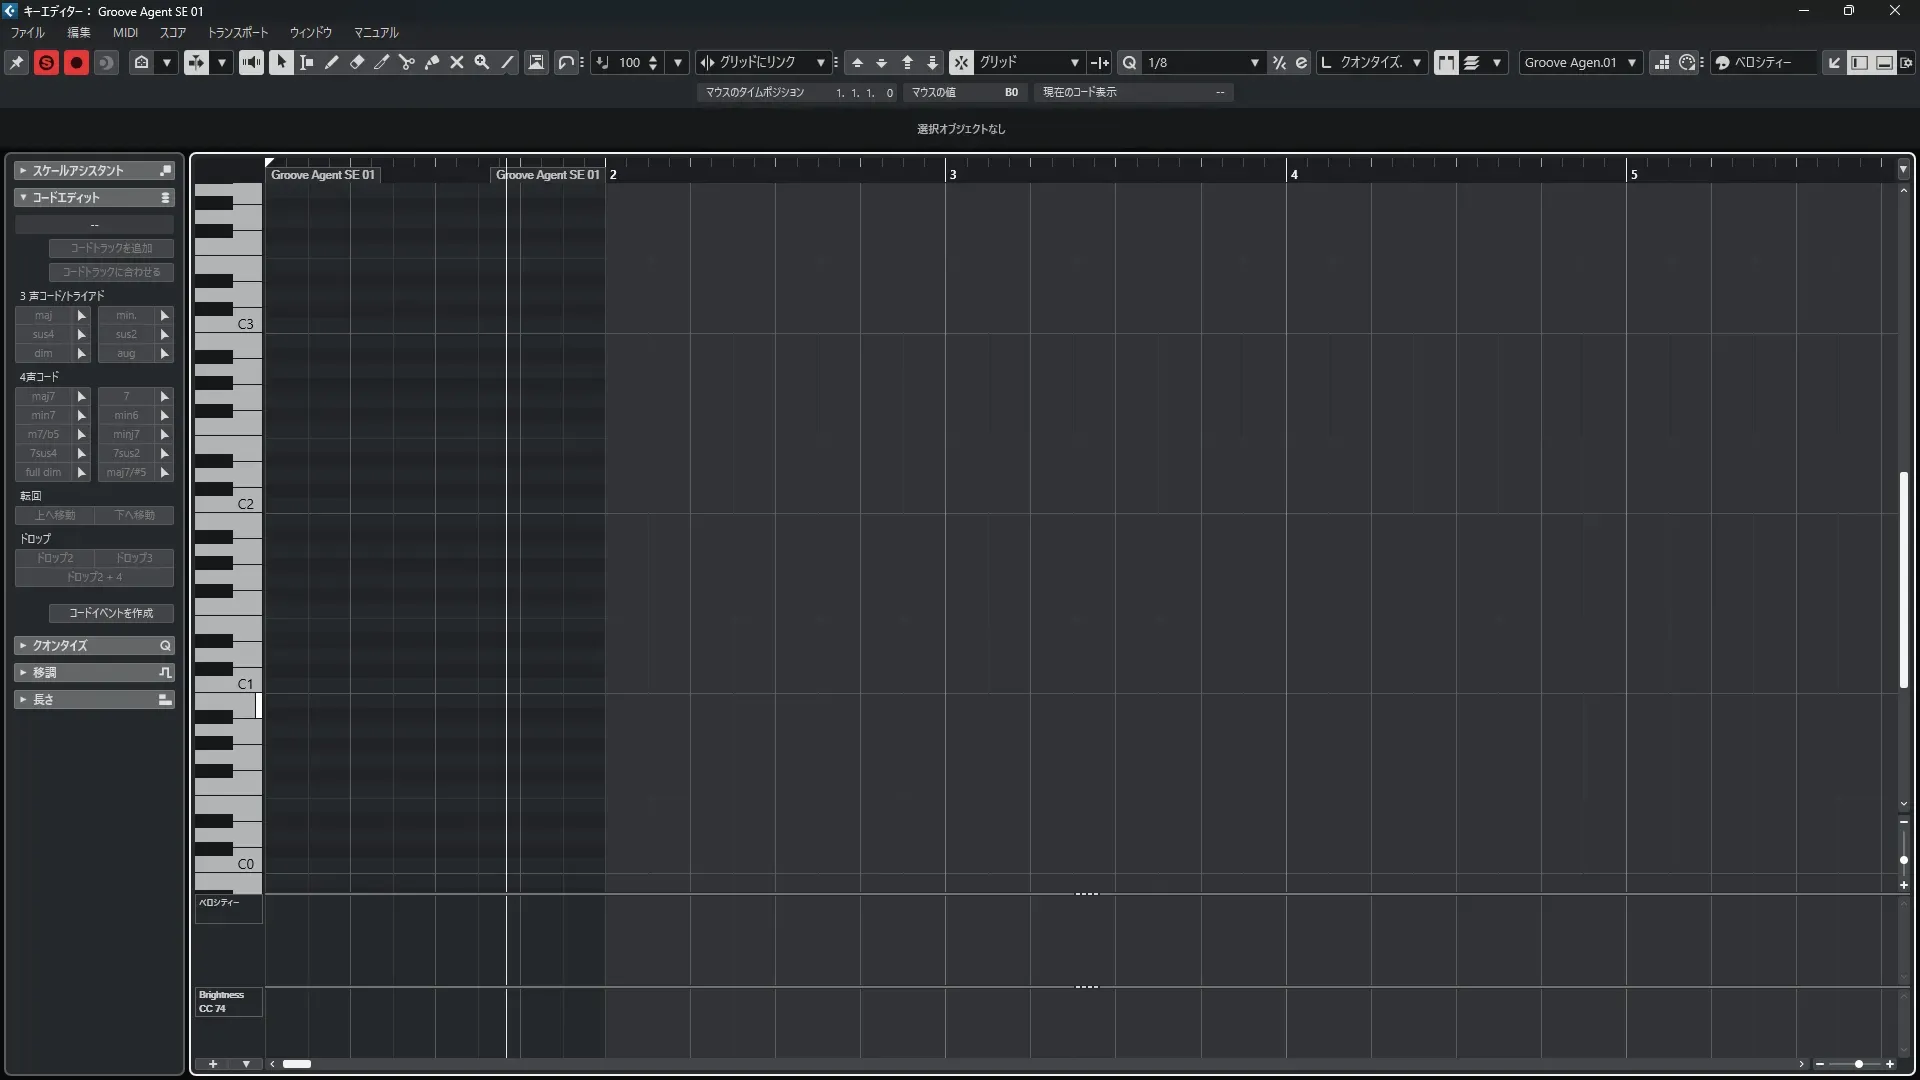This screenshot has height=1080, width=1920.
Task: Select the Range Selection tool
Action: tap(307, 62)
